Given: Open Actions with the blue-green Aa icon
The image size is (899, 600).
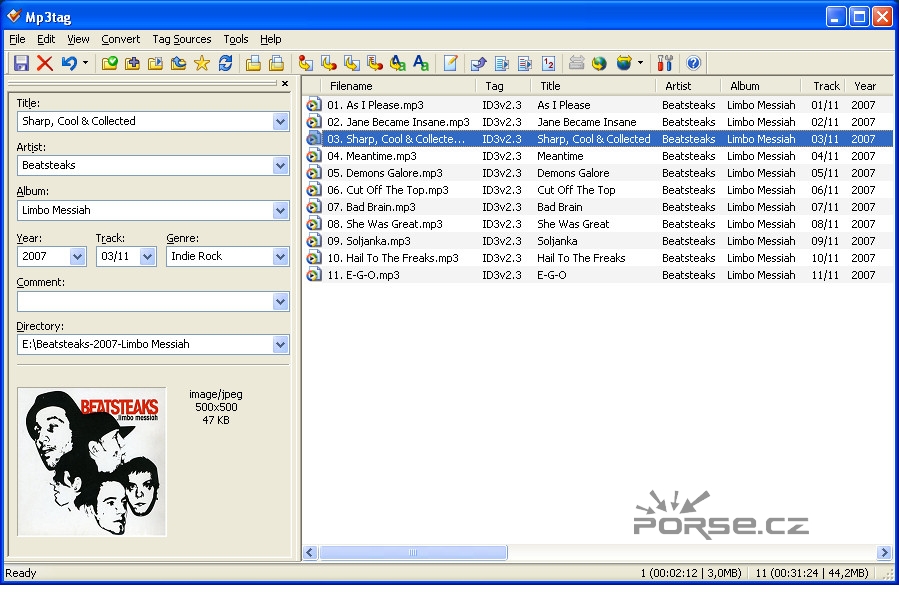Looking at the screenshot, I should click(x=421, y=63).
